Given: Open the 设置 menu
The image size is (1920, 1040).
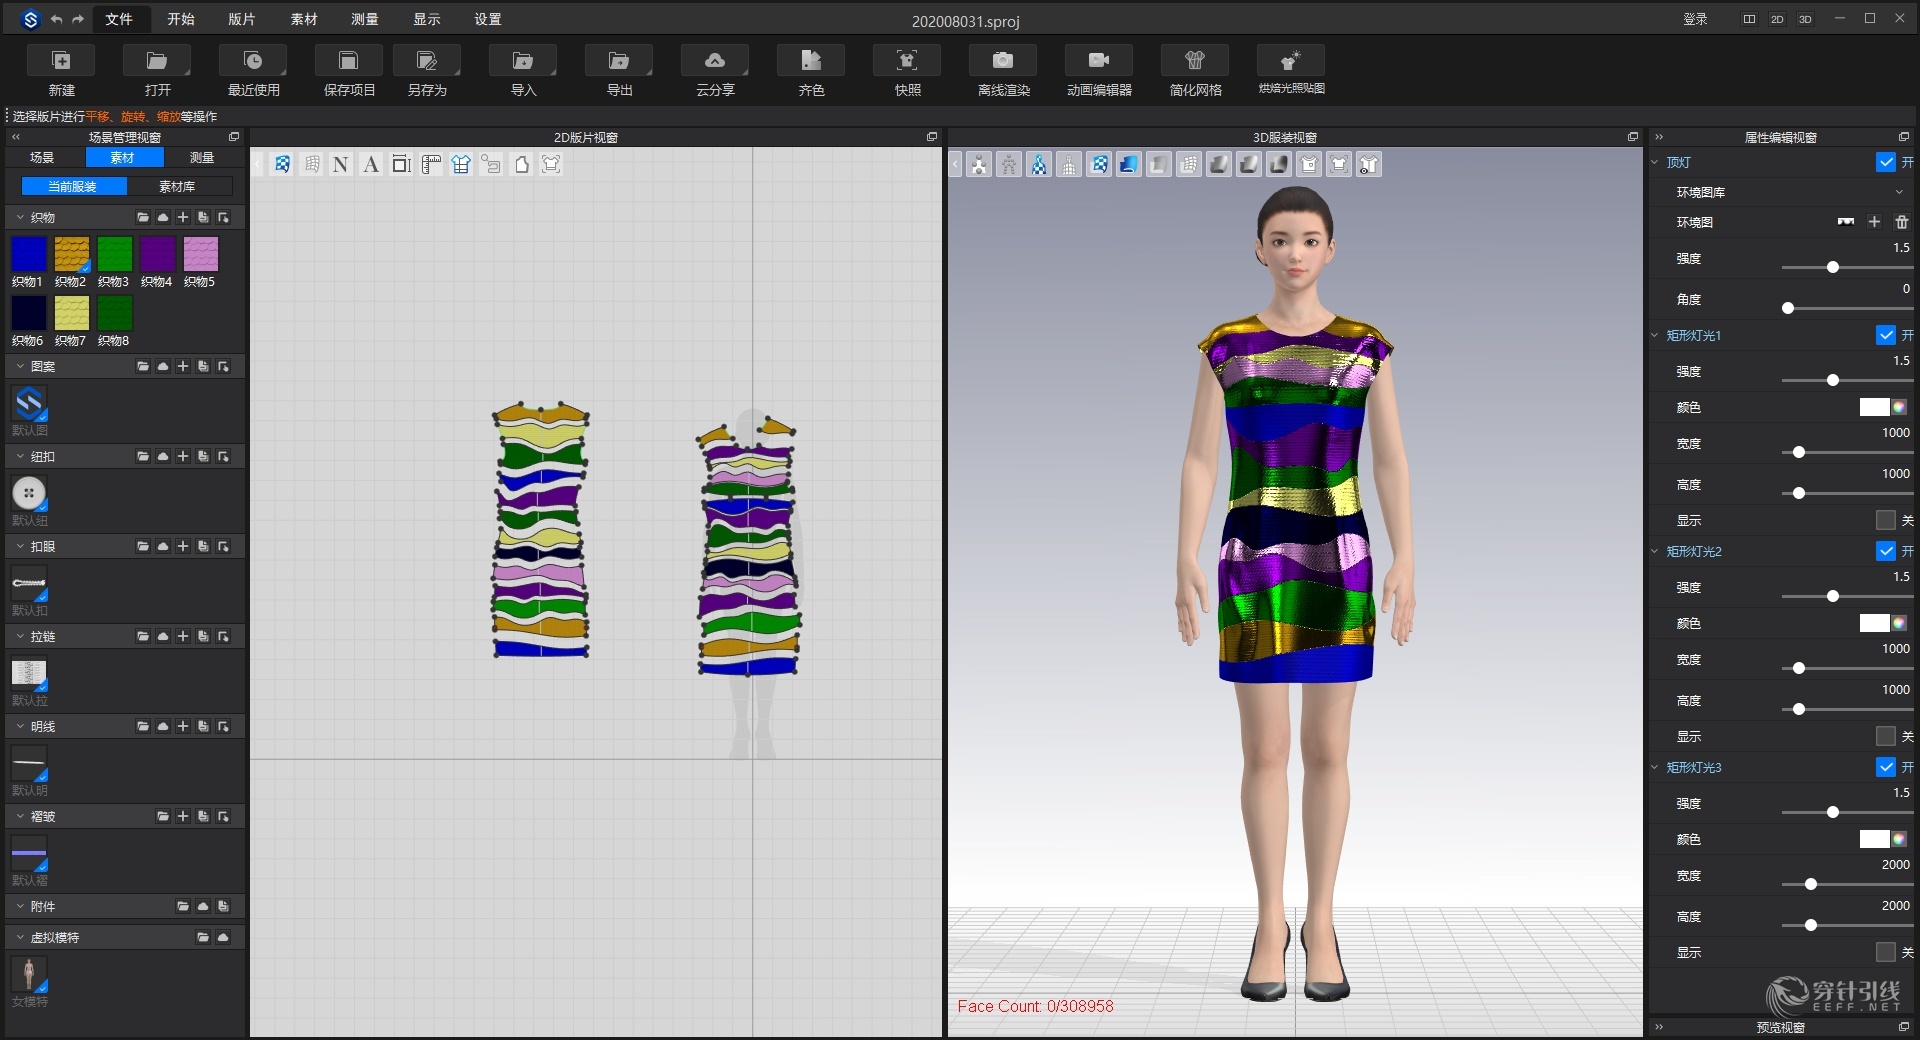Looking at the screenshot, I should tap(487, 19).
